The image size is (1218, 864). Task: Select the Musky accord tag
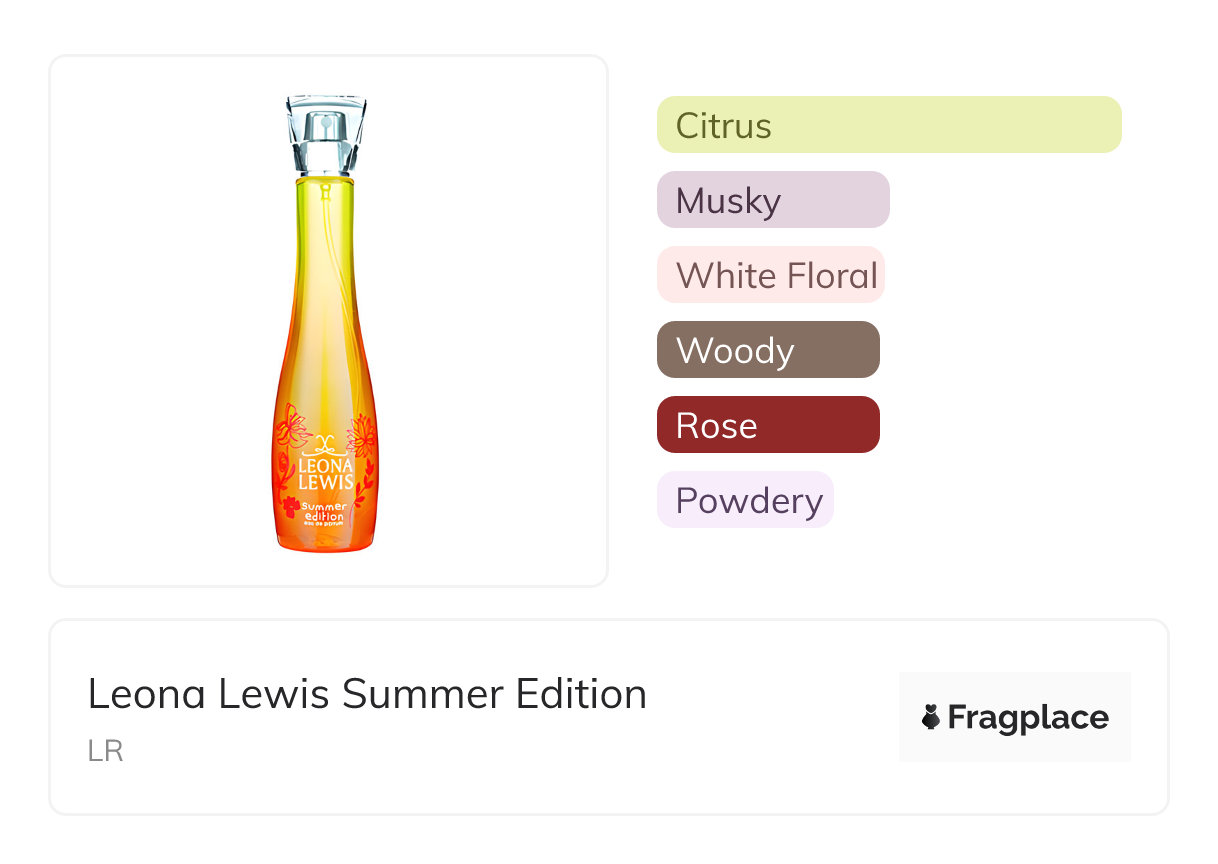[772, 200]
